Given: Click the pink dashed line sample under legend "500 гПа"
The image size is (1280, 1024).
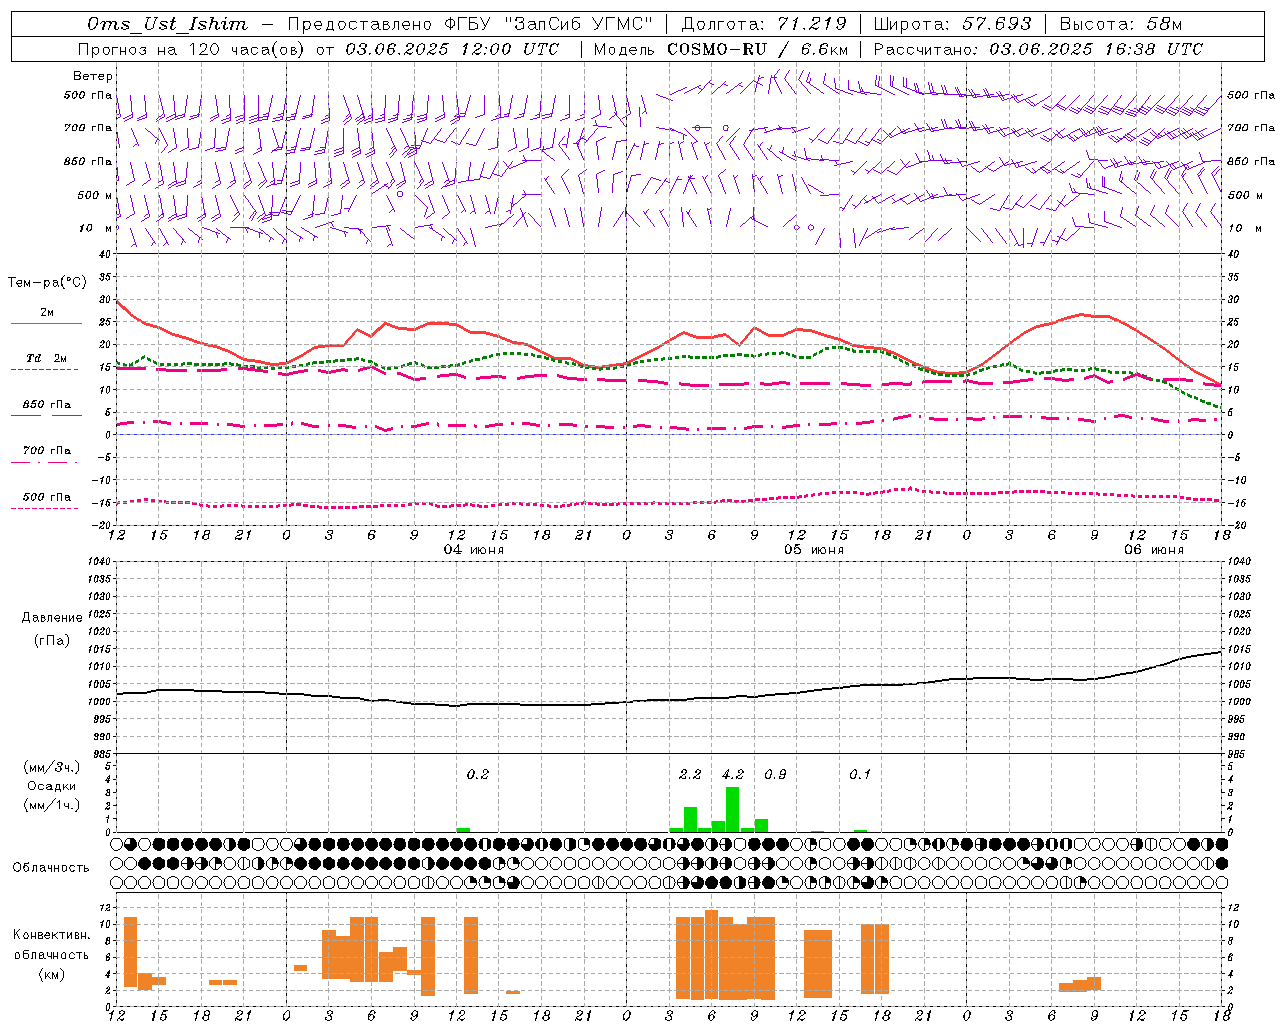Looking at the screenshot, I should (x=46, y=509).
